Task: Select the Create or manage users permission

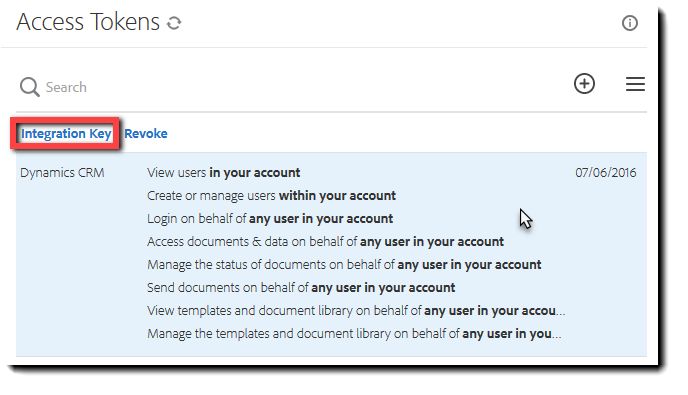Action: [x=271, y=196]
